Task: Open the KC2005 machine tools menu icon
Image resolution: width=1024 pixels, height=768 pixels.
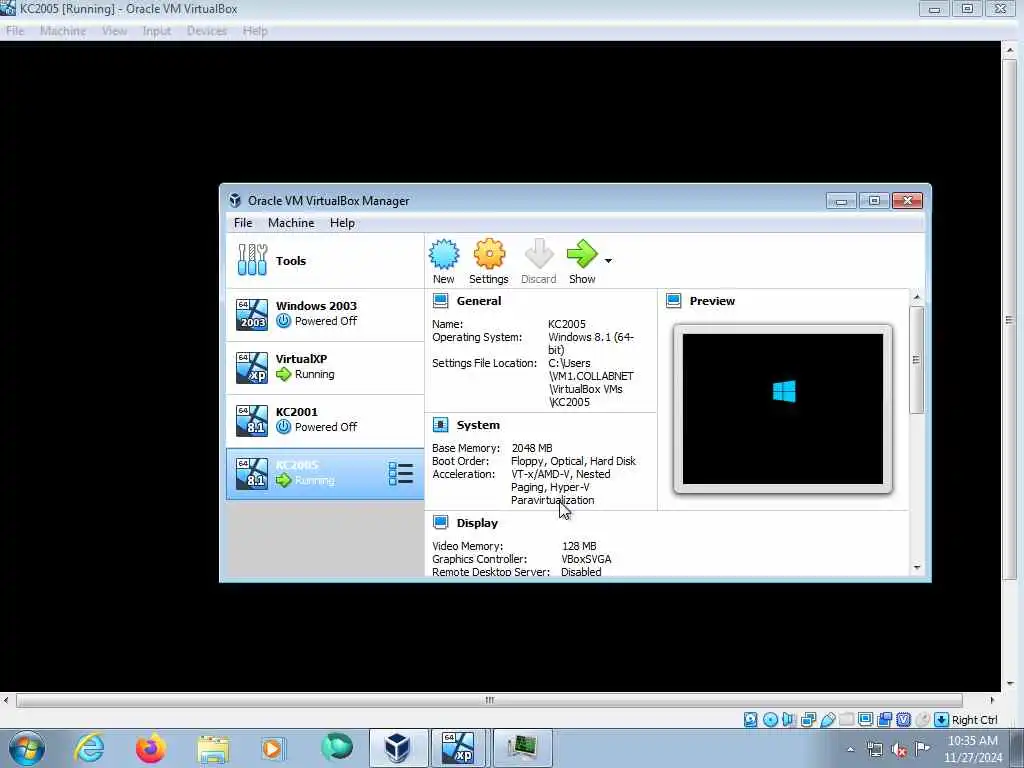Action: click(400, 473)
